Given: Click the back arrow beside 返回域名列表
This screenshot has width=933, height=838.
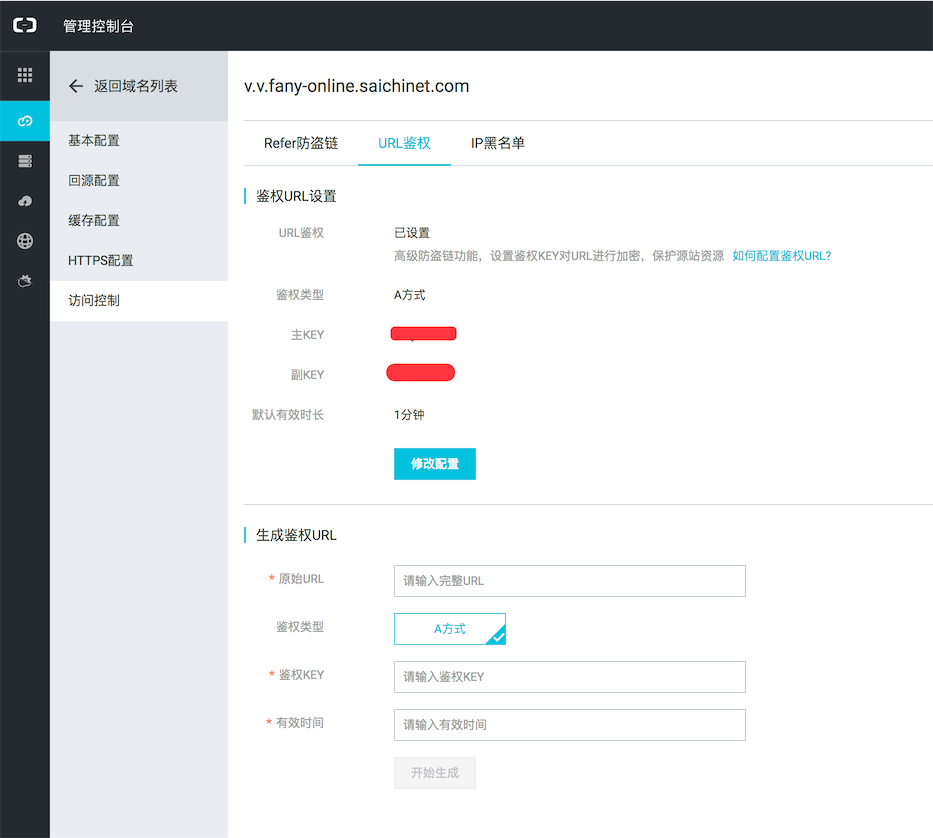Looking at the screenshot, I should coord(76,86).
